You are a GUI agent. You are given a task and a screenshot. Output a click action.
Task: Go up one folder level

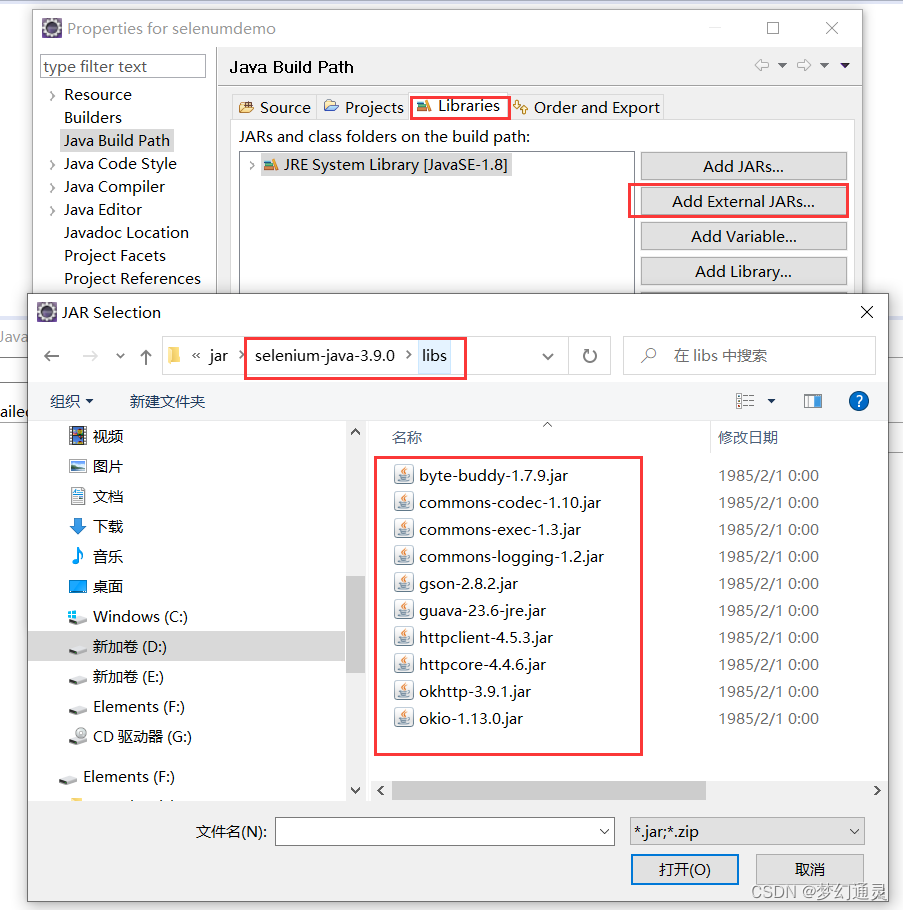146,356
